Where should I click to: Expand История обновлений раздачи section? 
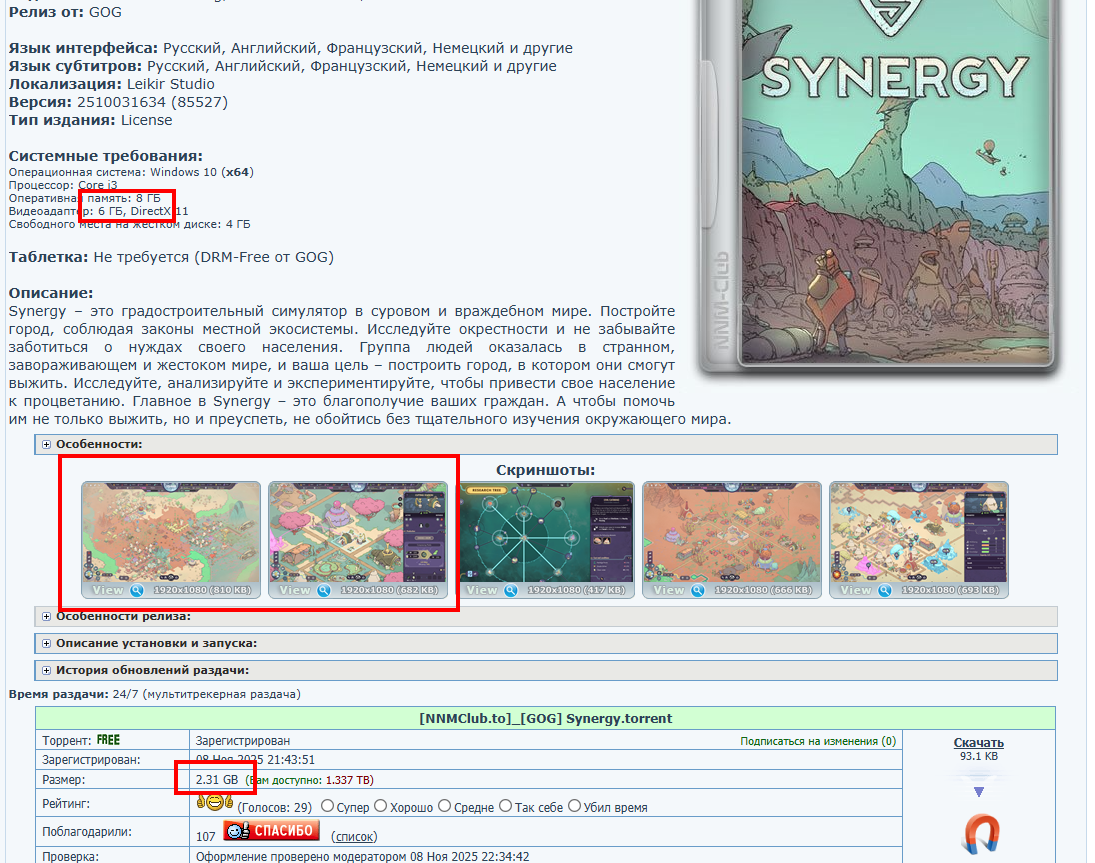46,670
